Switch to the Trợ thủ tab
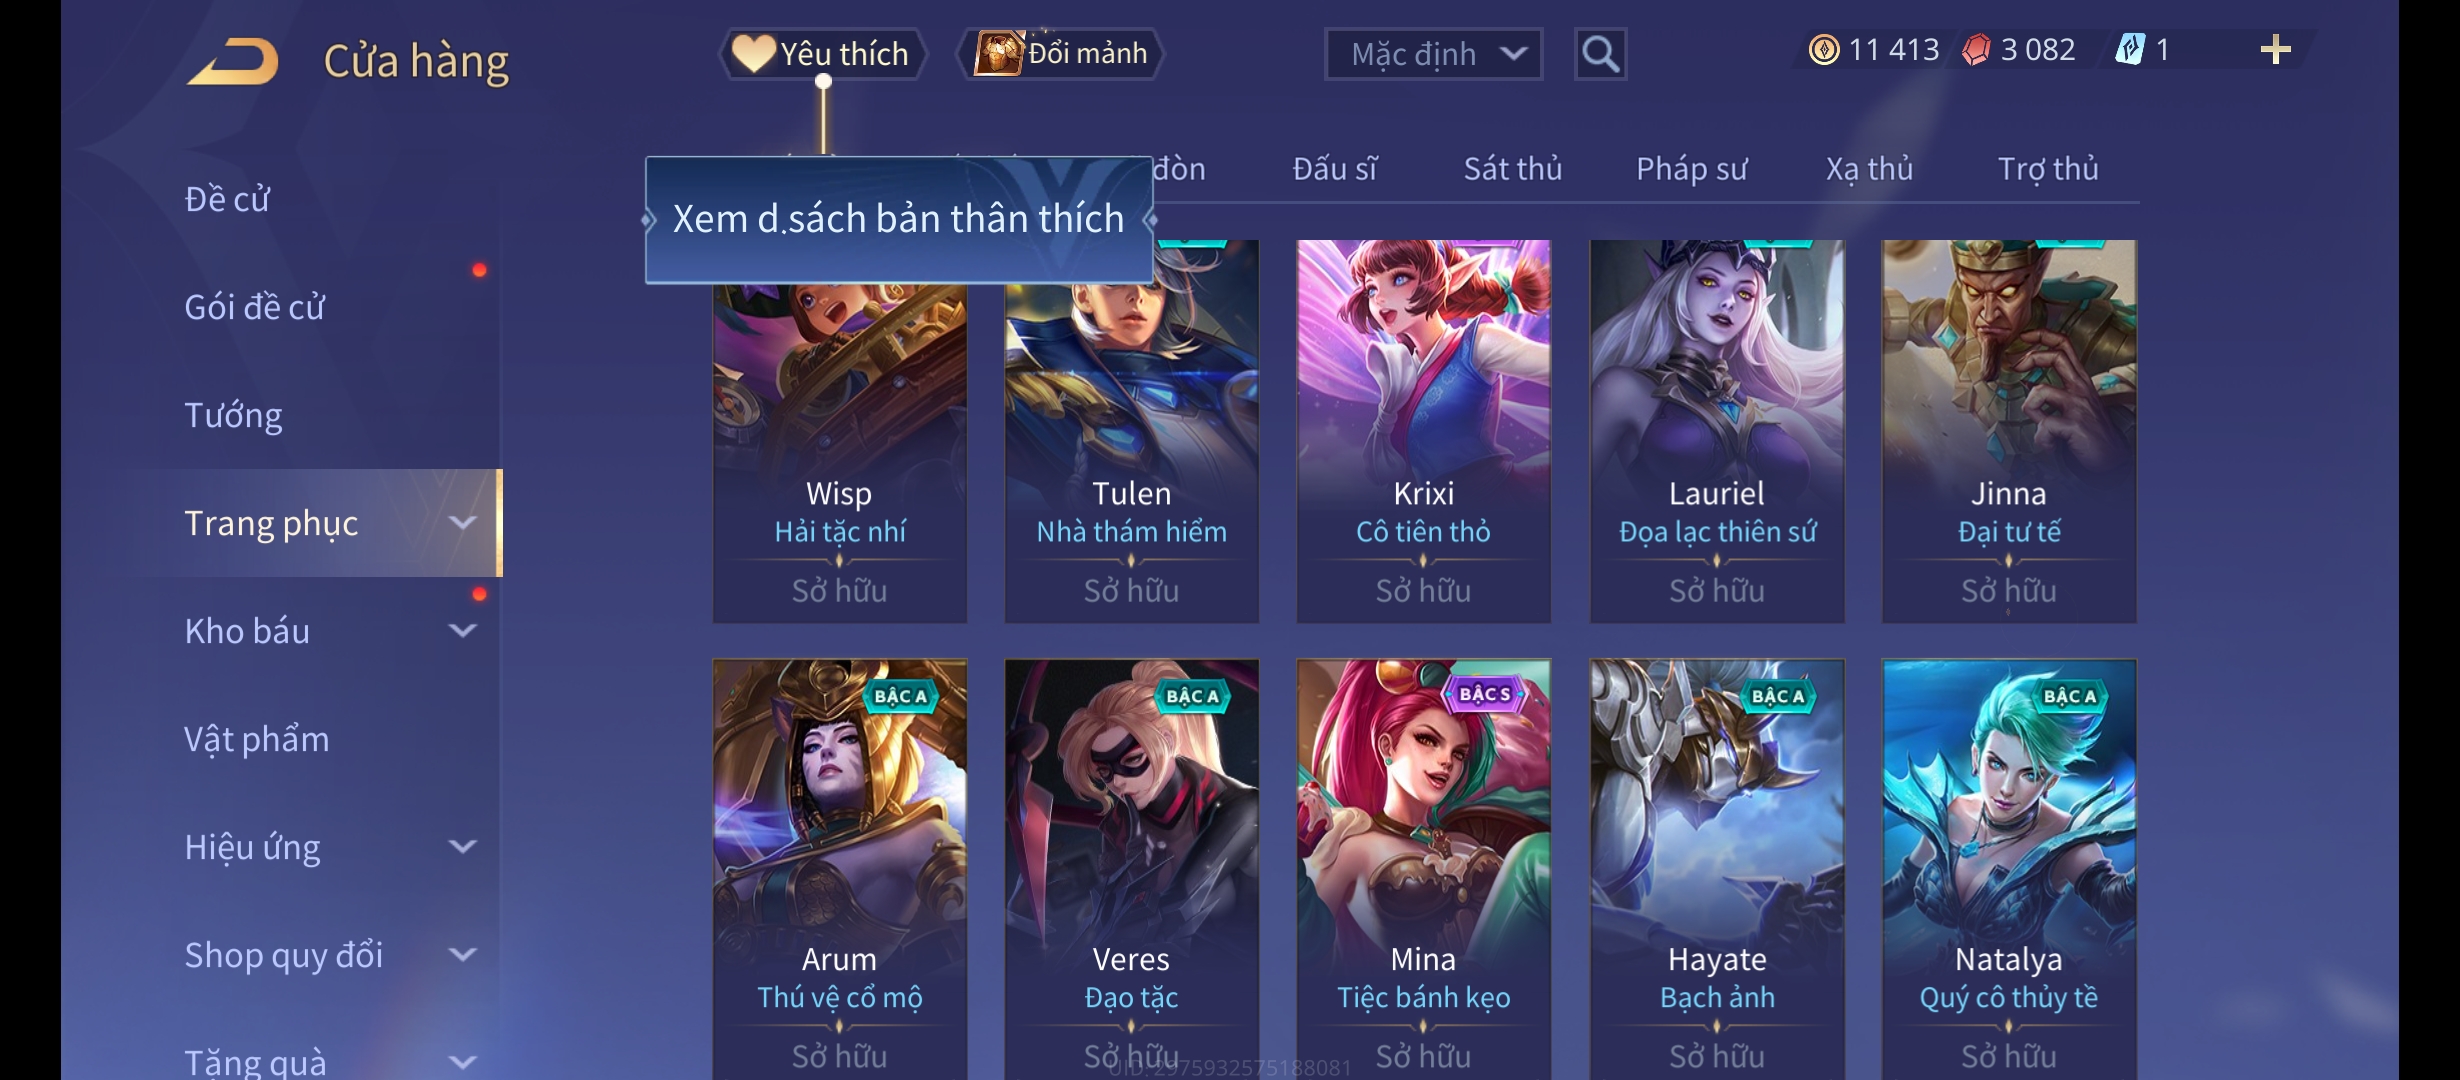 [x=2048, y=169]
